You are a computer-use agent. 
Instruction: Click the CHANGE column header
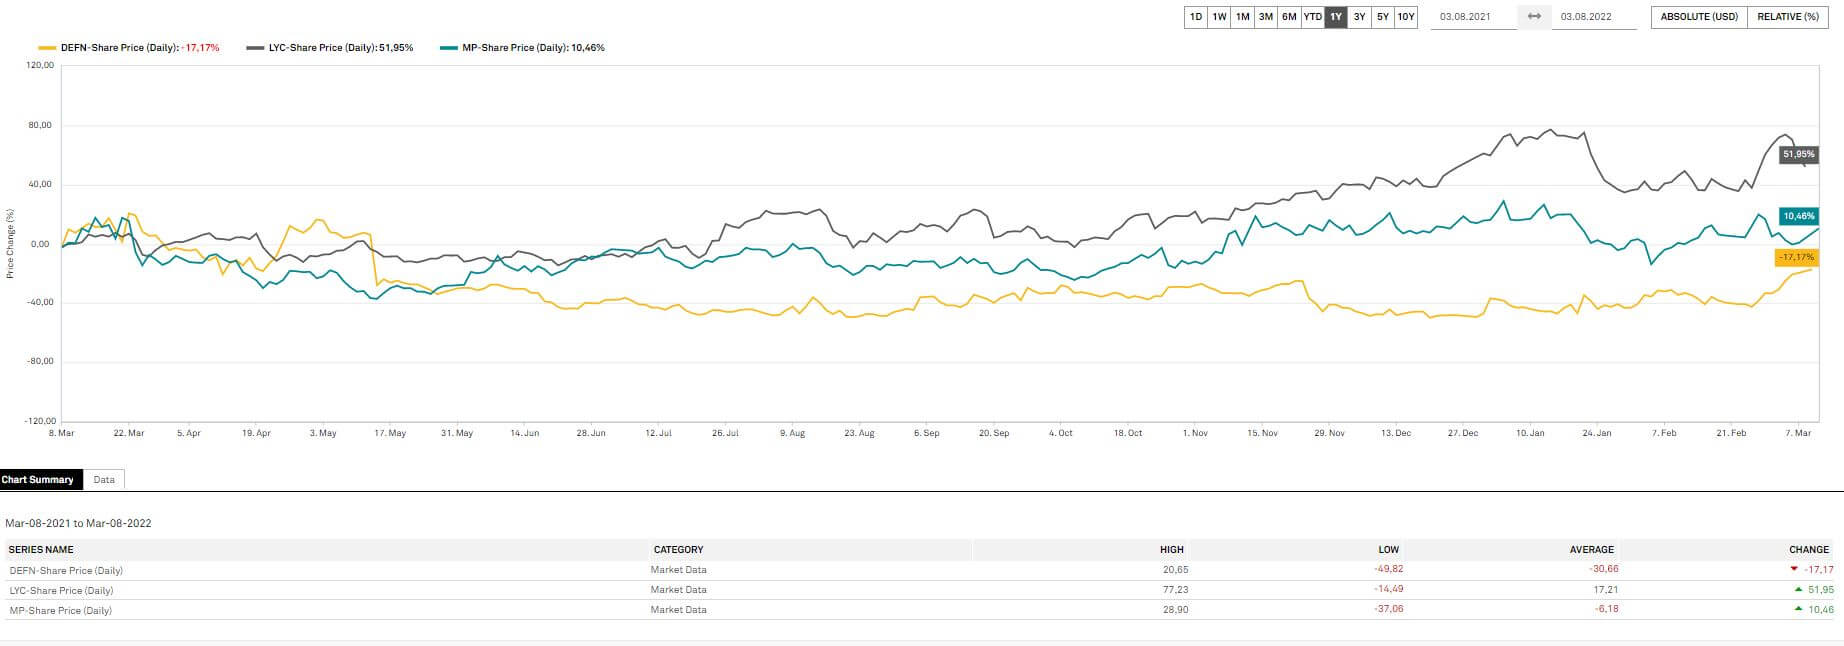(x=1808, y=550)
